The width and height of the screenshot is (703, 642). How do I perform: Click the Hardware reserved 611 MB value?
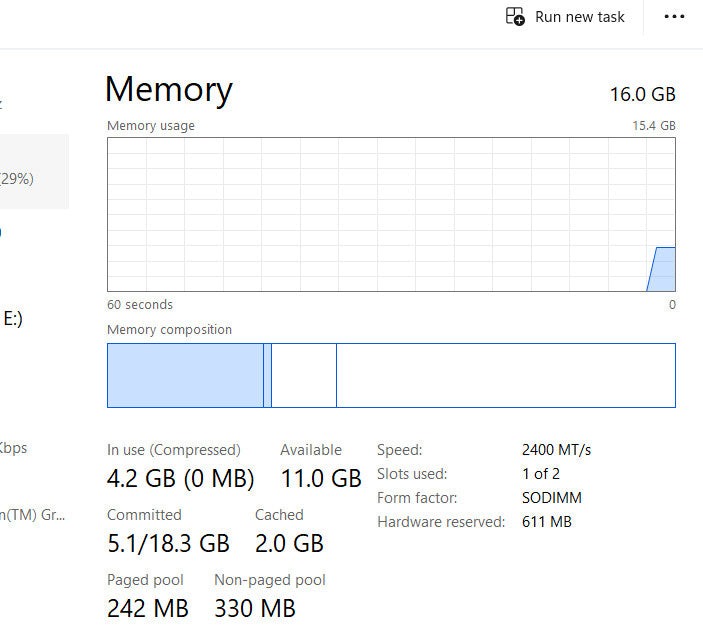pyautogui.click(x=547, y=522)
